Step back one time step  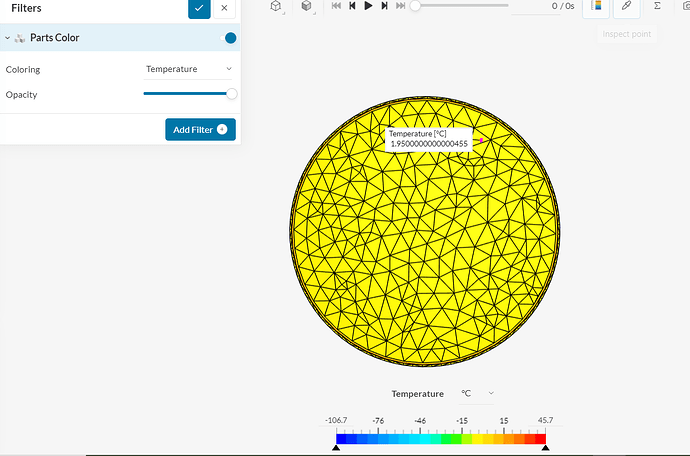[352, 6]
